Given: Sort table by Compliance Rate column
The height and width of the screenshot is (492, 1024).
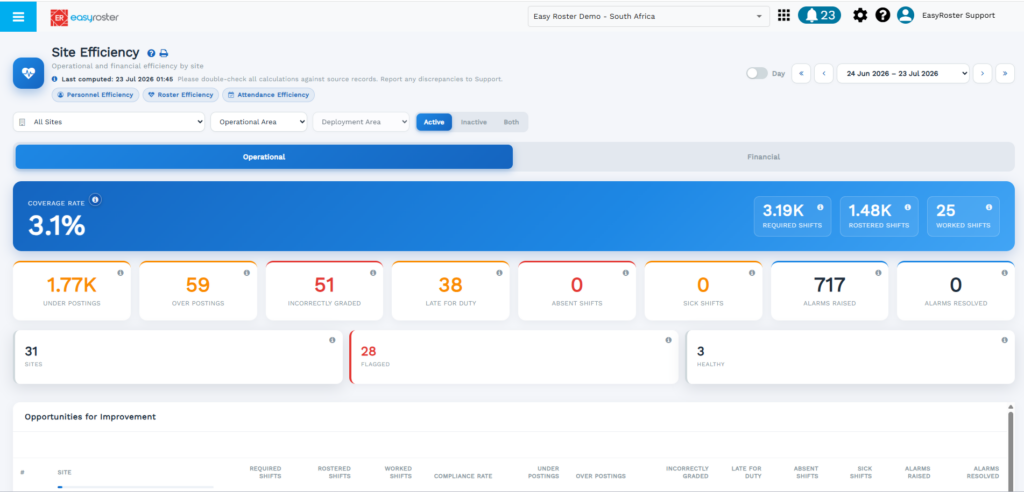Looking at the screenshot, I should coord(463,476).
